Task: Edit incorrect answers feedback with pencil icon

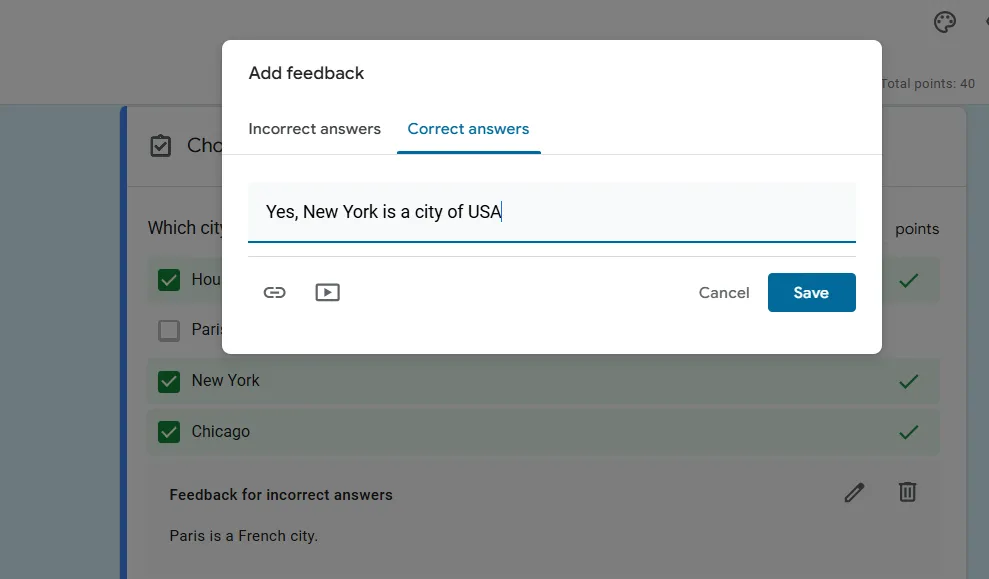Action: tap(854, 492)
